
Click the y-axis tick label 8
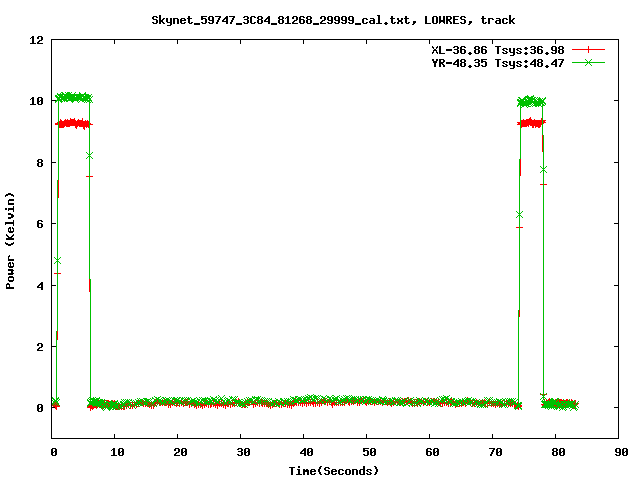pos(40,163)
